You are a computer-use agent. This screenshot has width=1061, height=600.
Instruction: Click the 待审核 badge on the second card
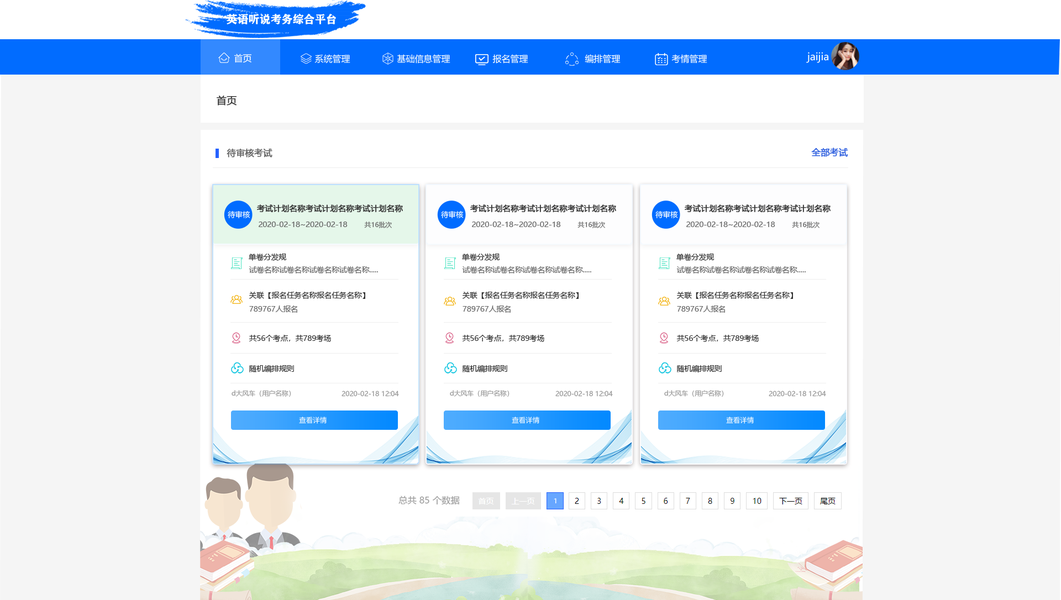pyautogui.click(x=451, y=214)
